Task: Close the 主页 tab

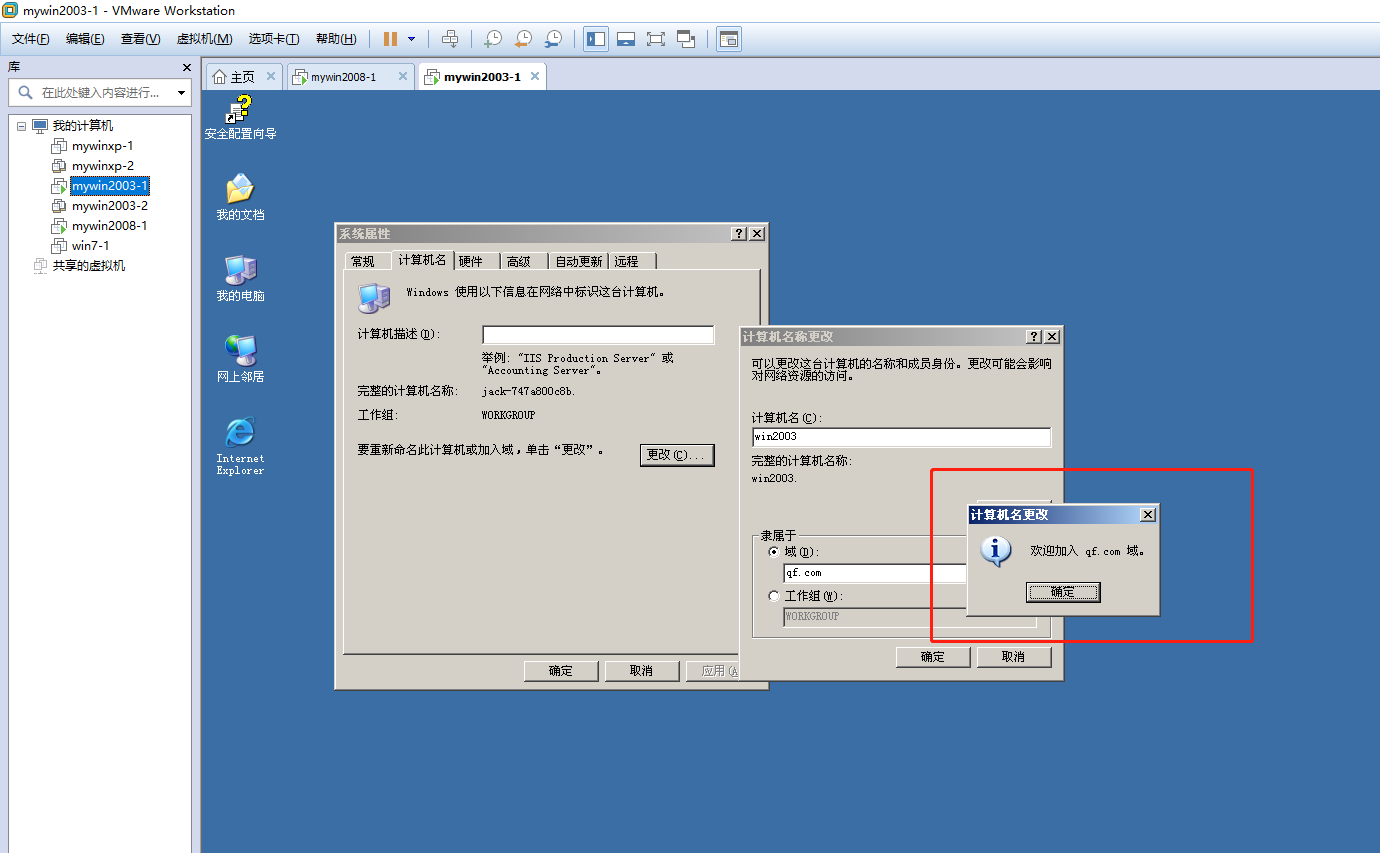Action: click(271, 76)
